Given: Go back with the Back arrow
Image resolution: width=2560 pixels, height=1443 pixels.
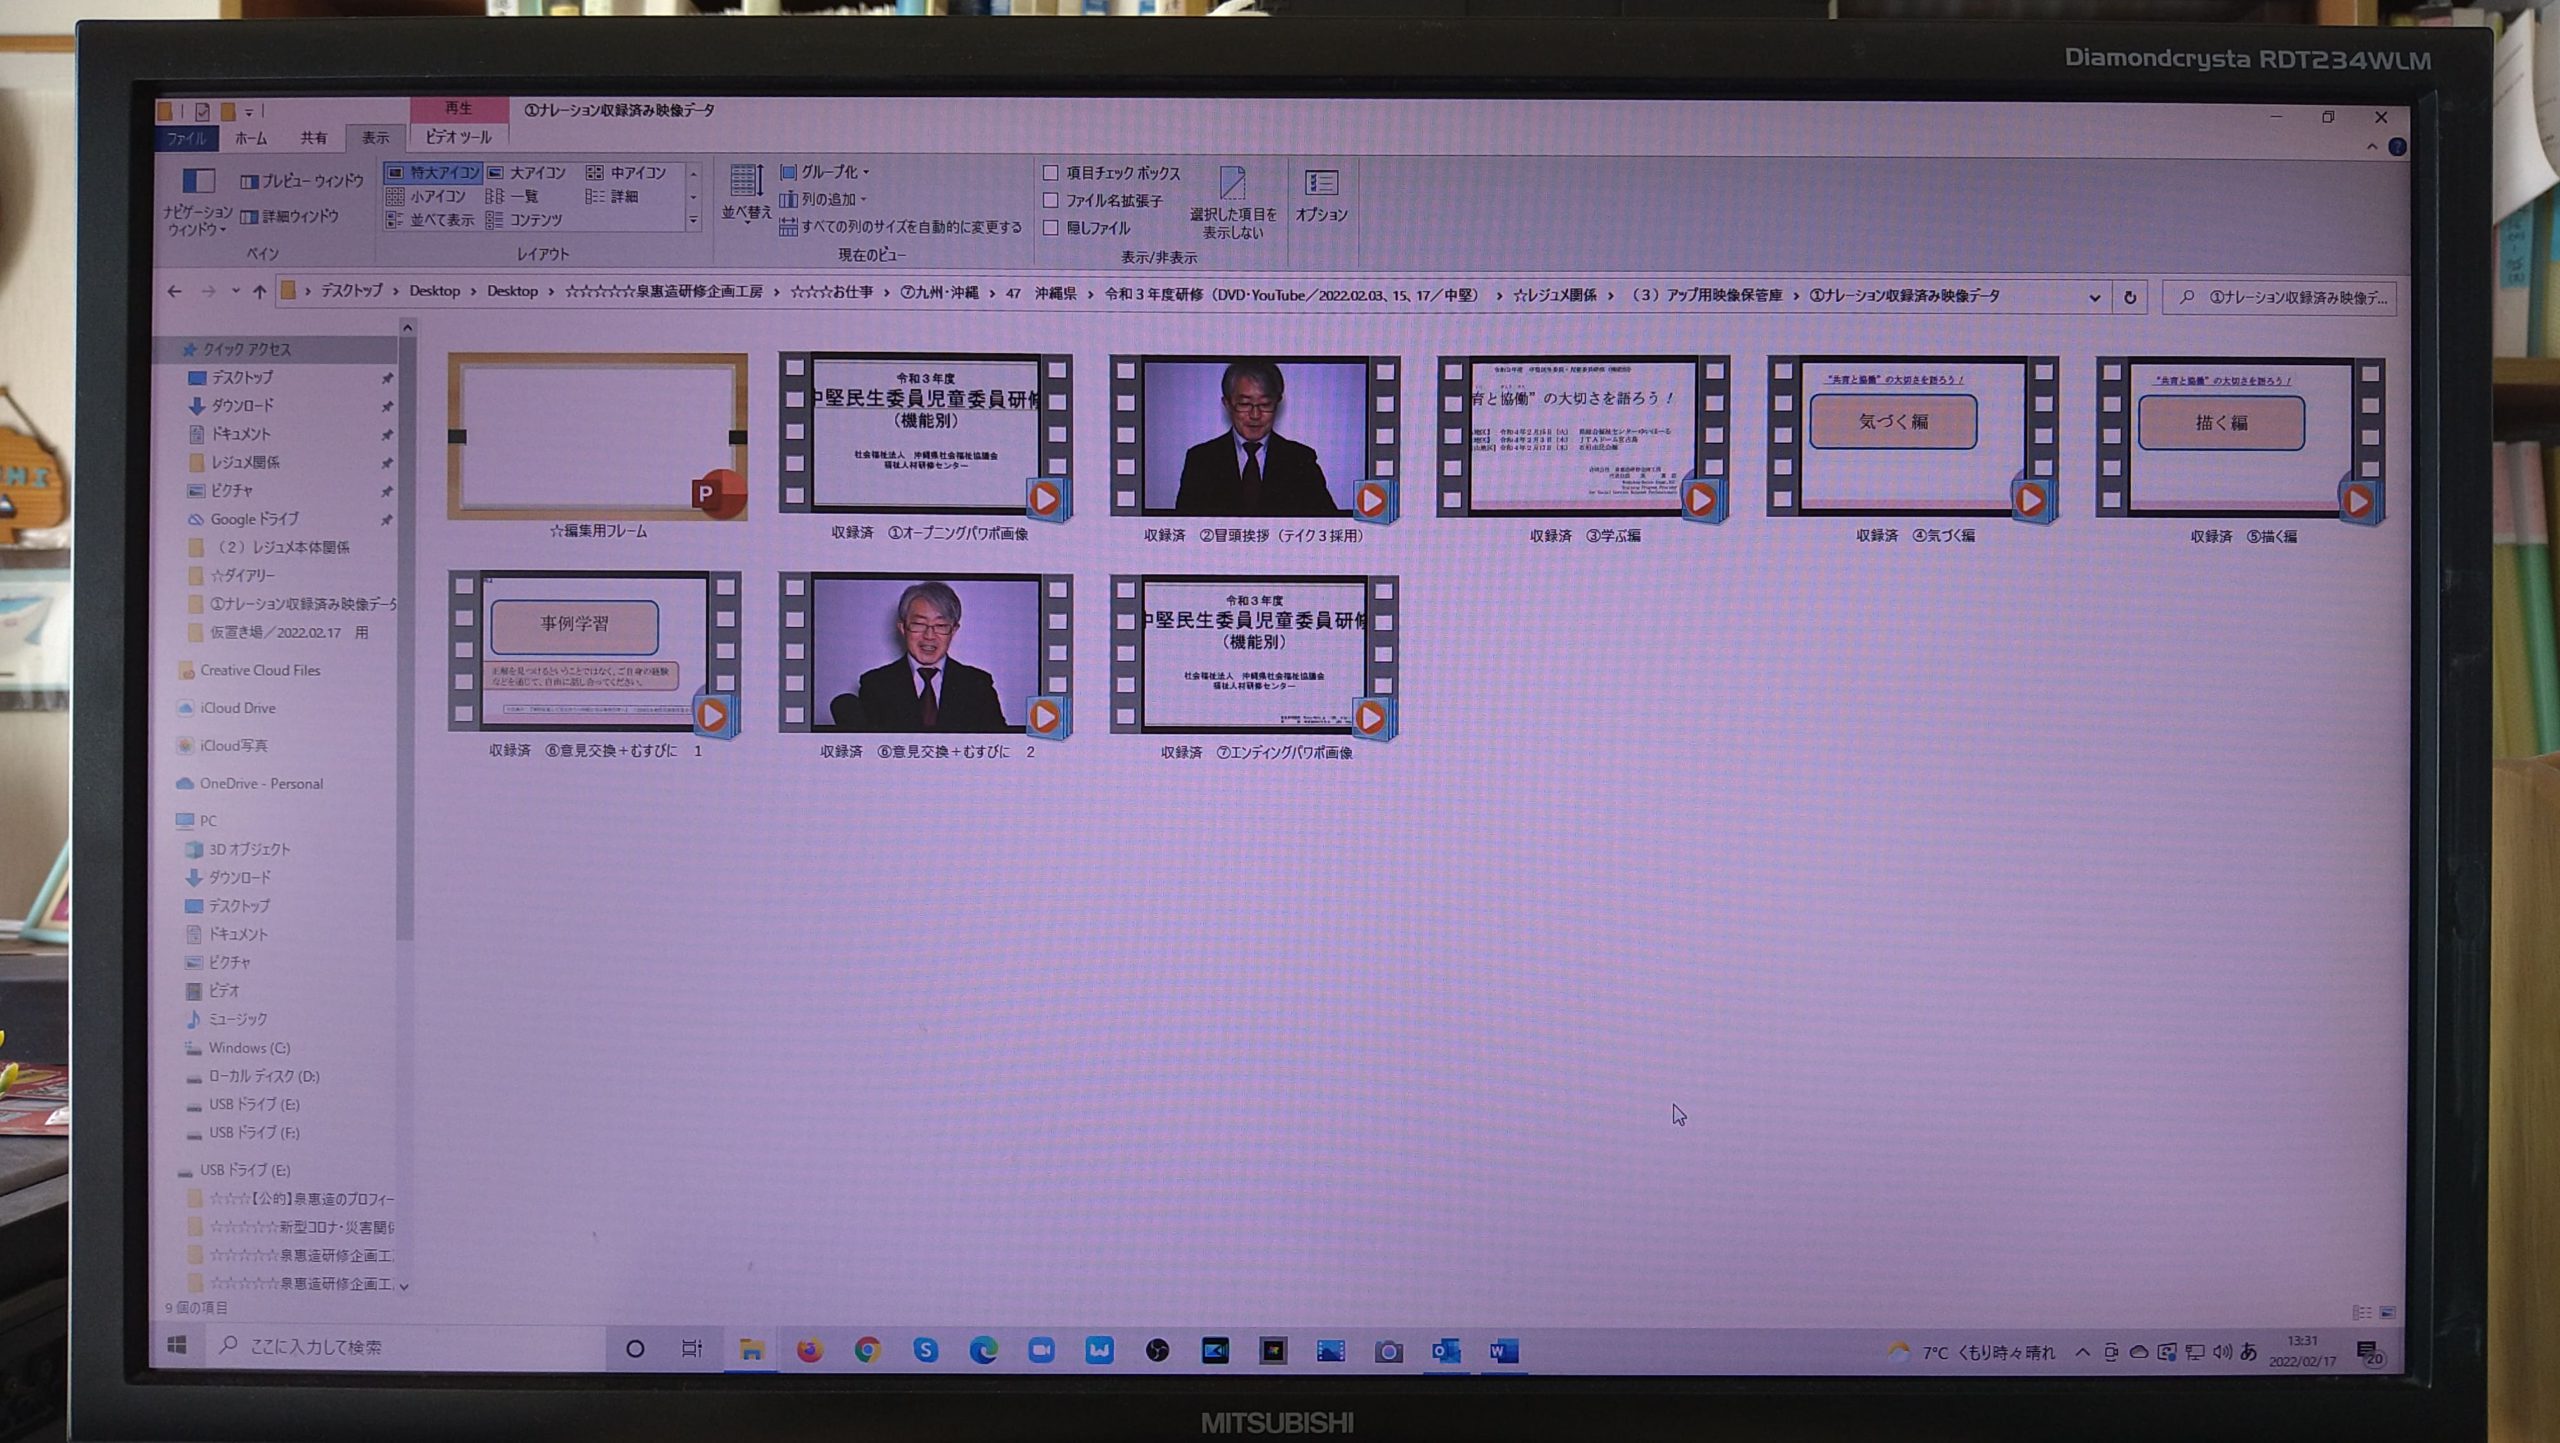Looking at the screenshot, I should coord(175,291).
